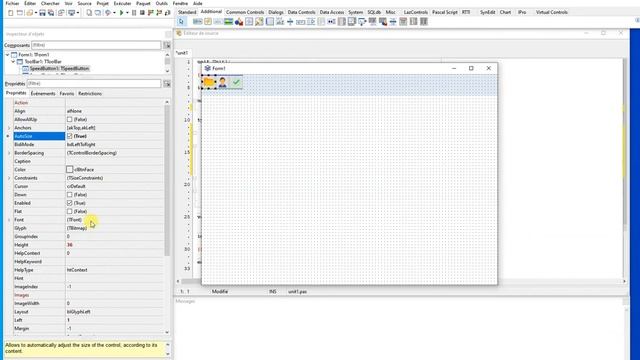Click the New Unit toolbar icon
This screenshot has height=360, width=640.
click(x=11, y=13)
